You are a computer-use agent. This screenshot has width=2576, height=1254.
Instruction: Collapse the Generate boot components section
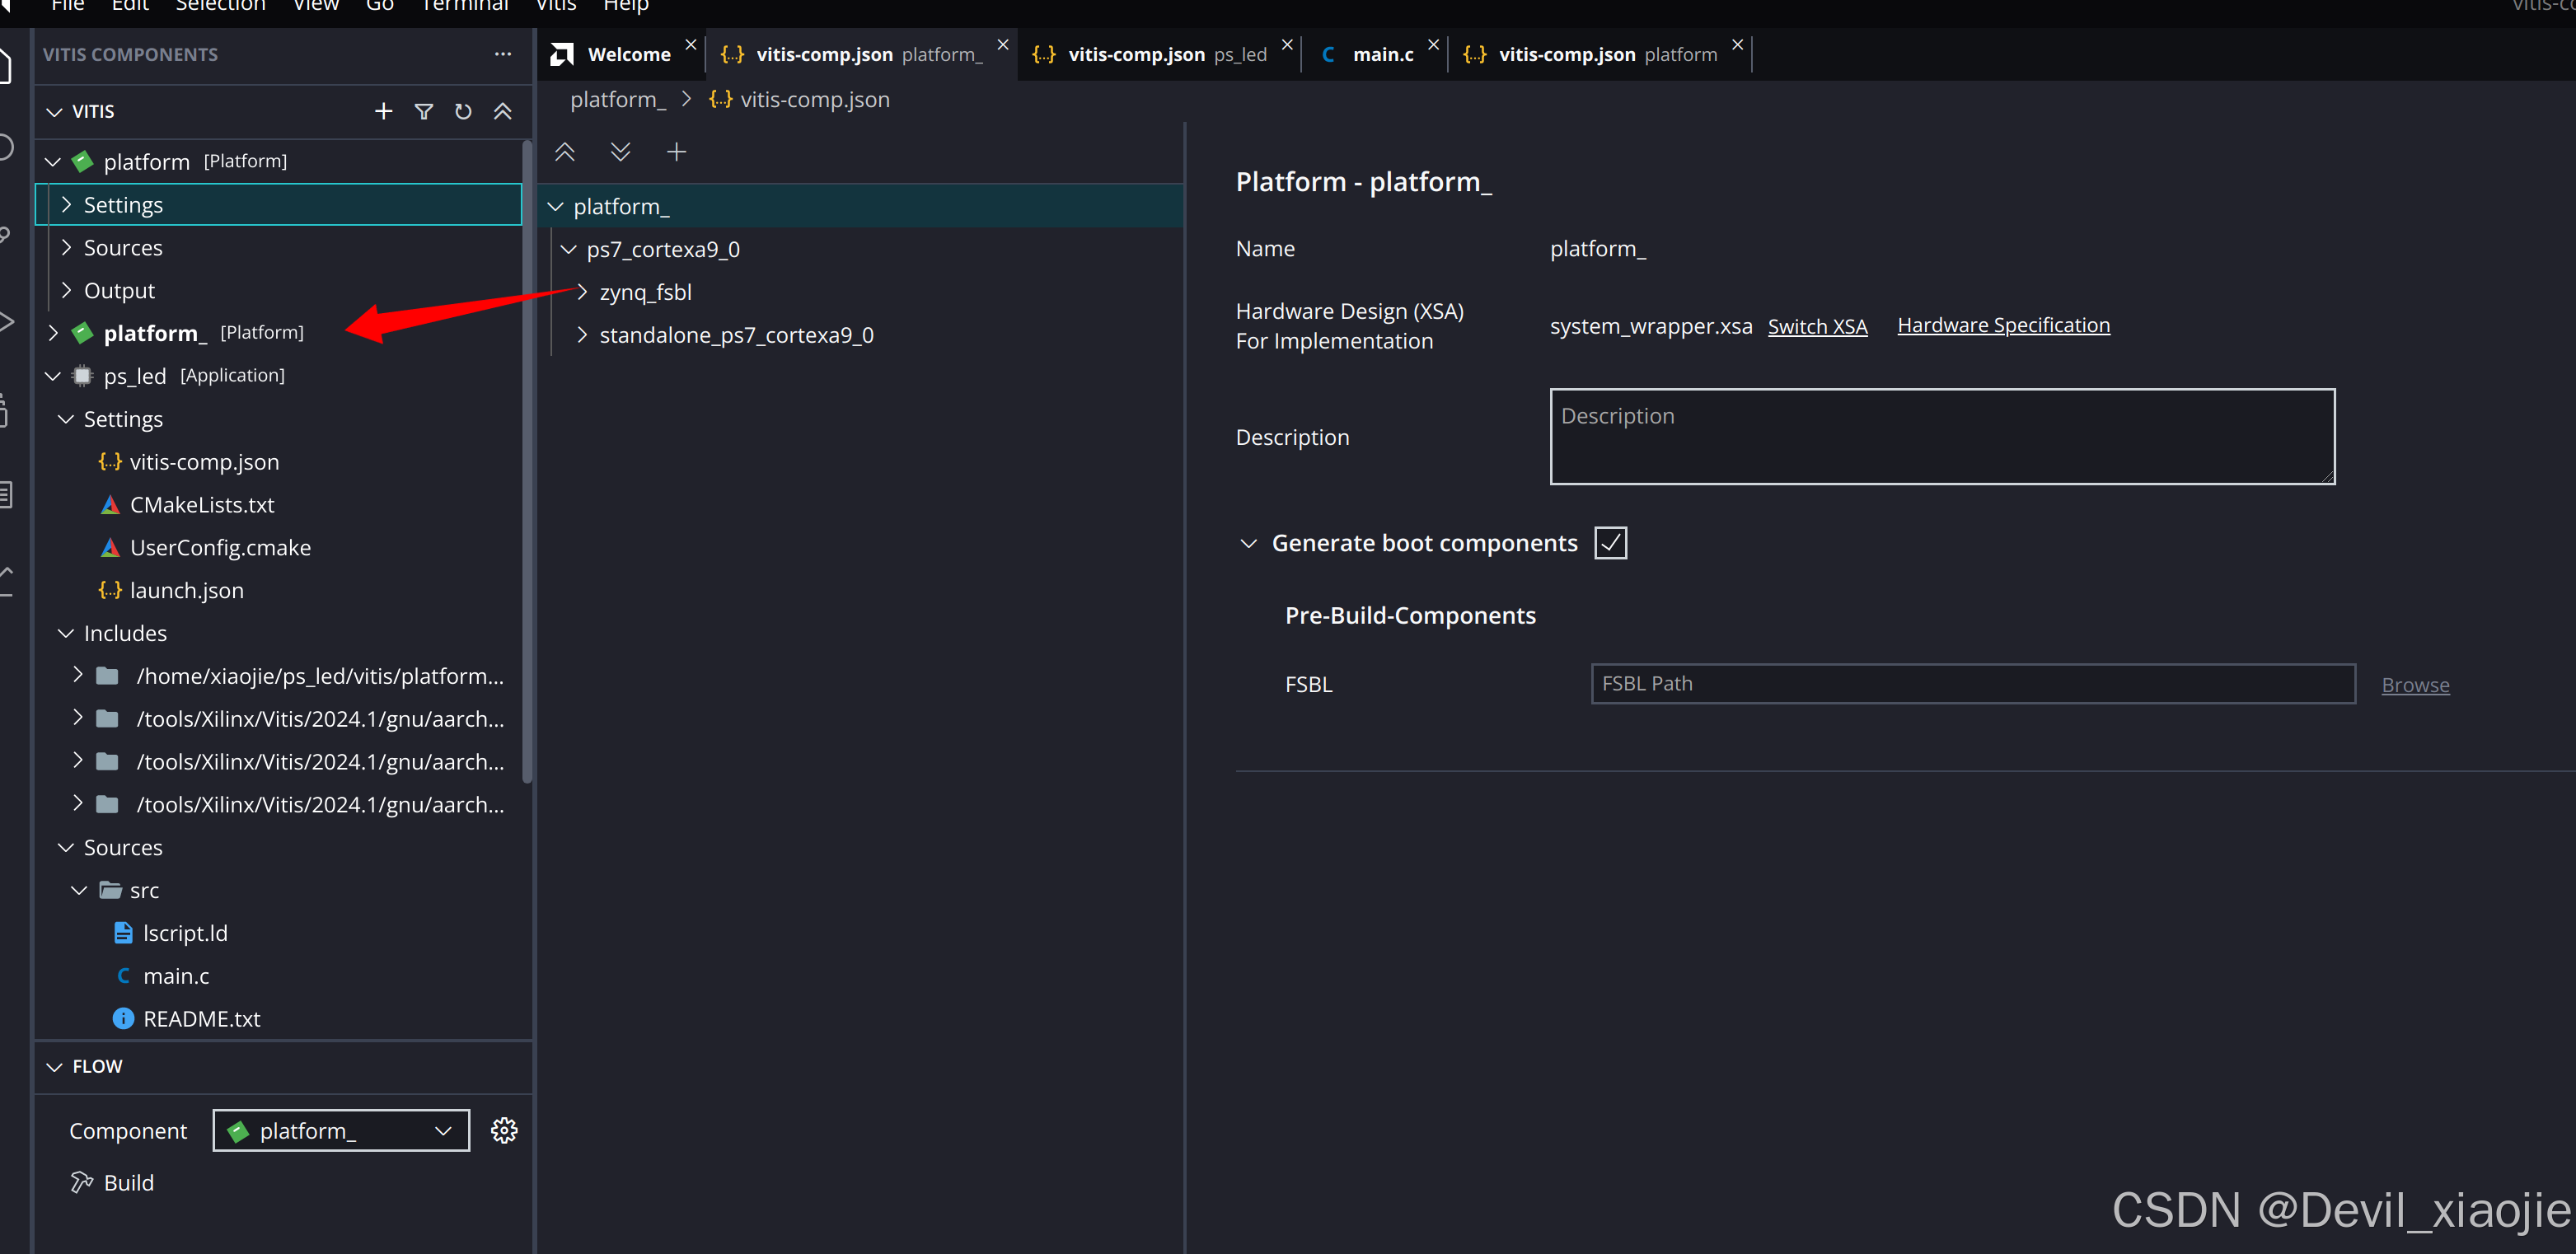pos(1248,543)
